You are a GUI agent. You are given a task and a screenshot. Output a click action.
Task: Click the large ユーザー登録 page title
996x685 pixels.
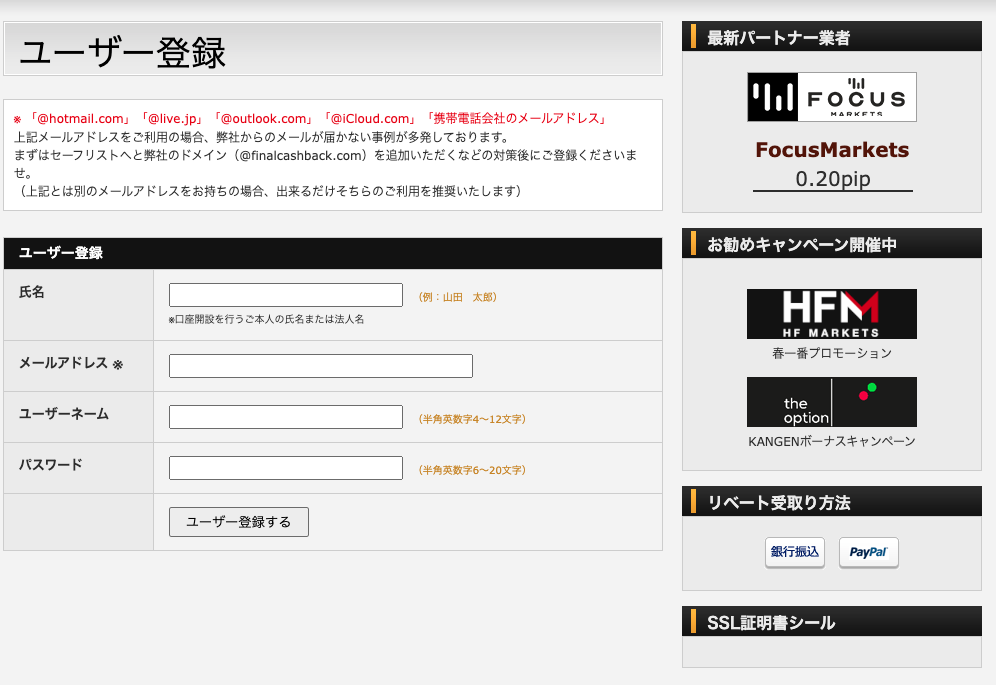click(123, 52)
